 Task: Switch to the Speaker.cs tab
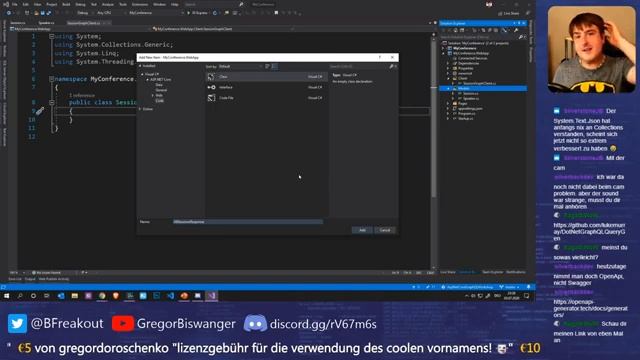46,23
